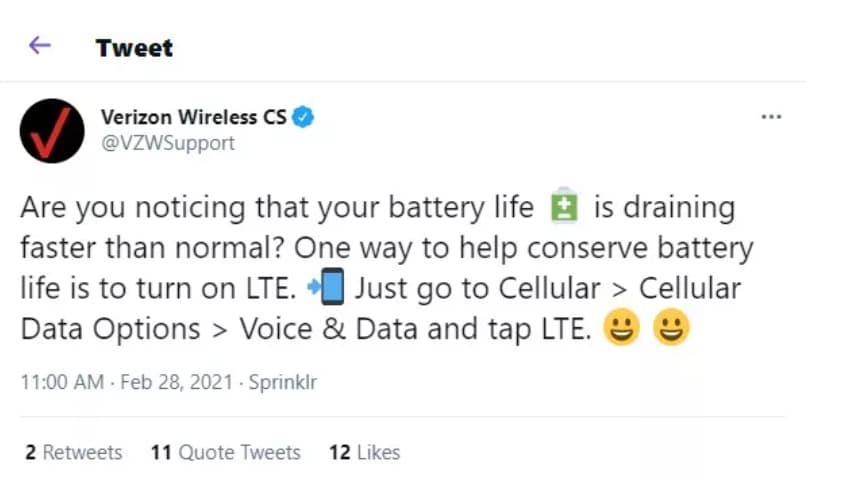Screen dimensions: 847x490
Task: Click the first smiley face emoji
Action: tap(621, 328)
